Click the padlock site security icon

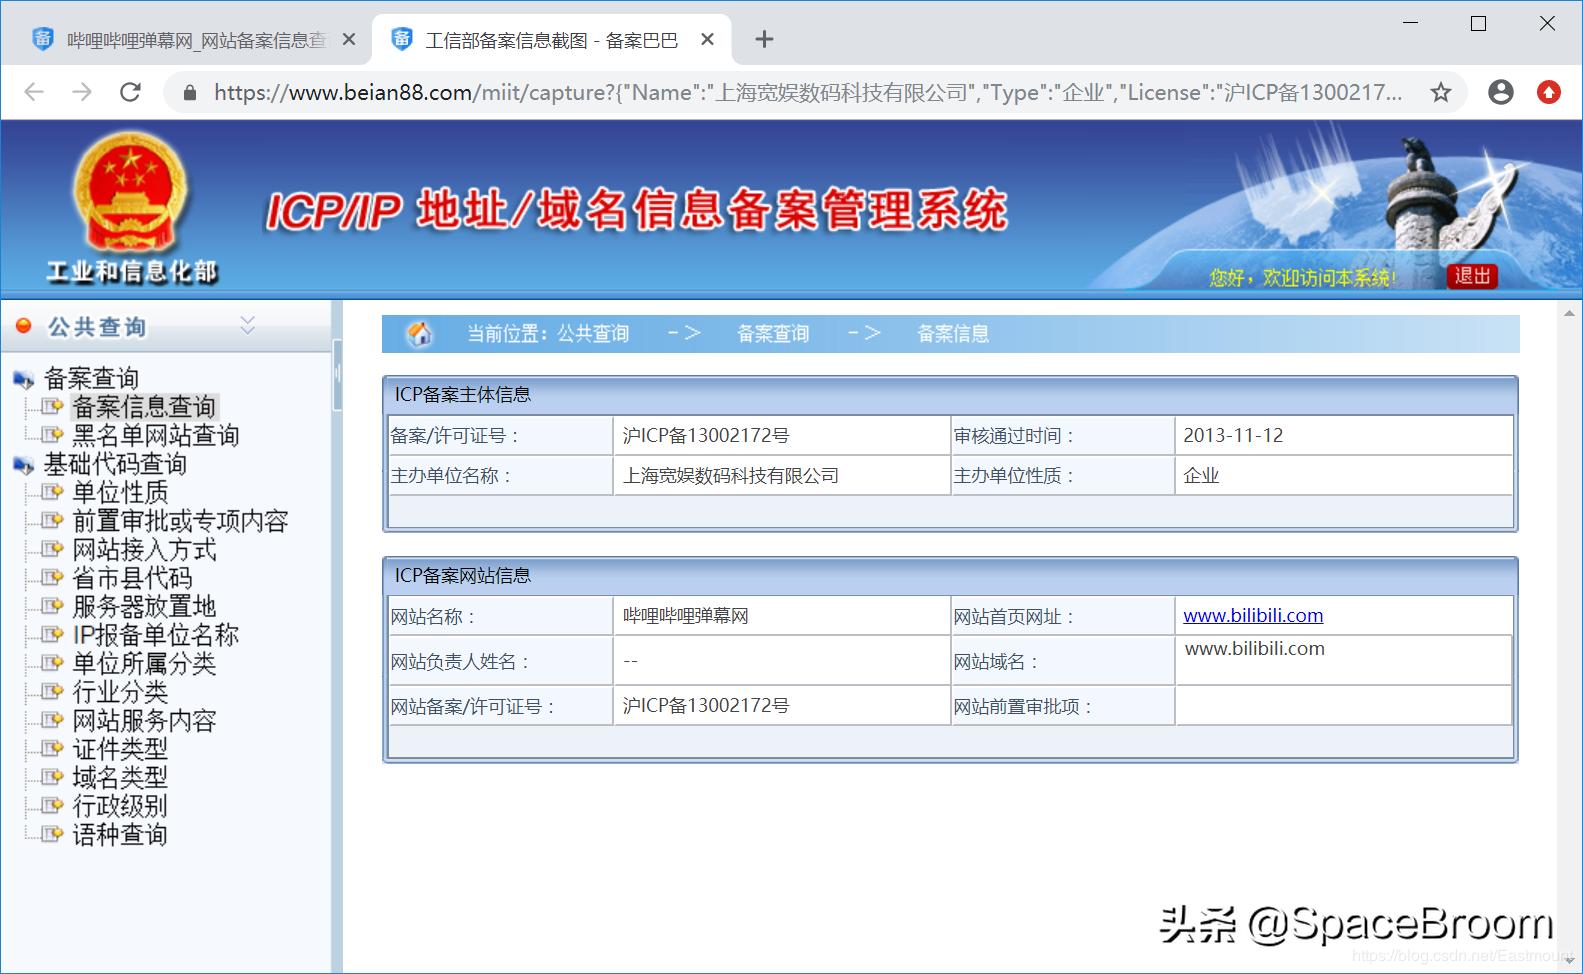190,93
